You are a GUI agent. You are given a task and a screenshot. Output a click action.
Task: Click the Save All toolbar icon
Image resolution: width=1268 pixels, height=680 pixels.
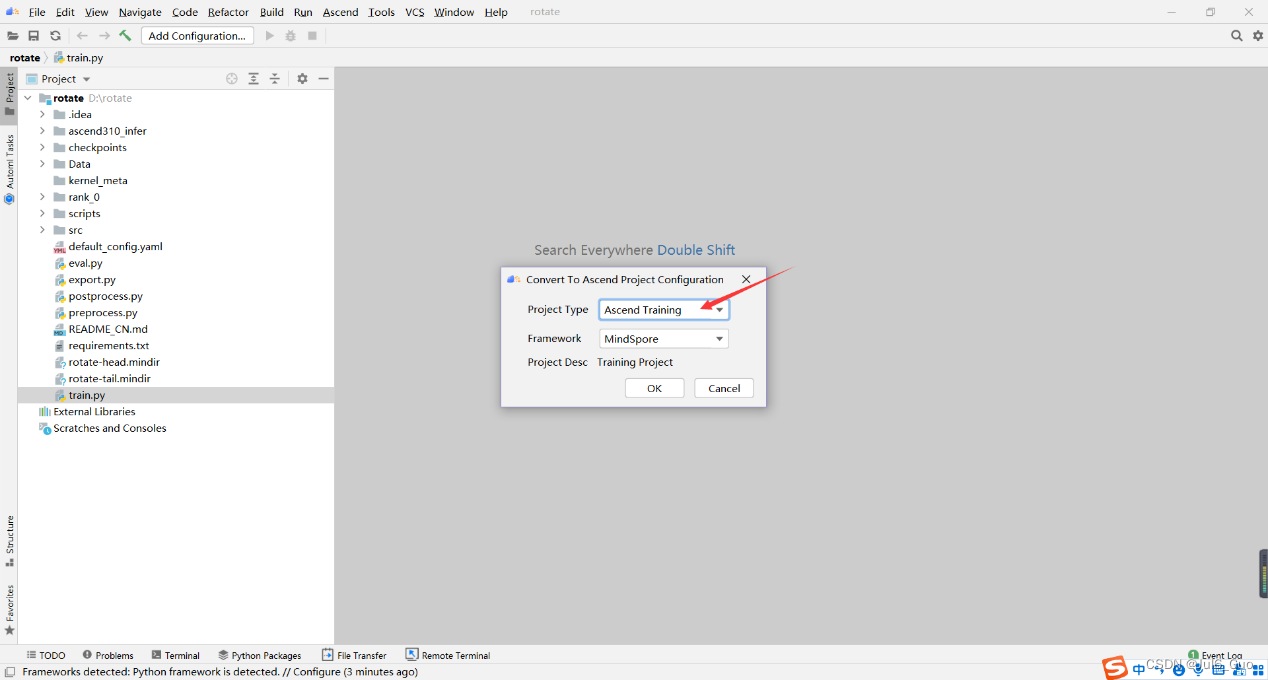coord(34,36)
